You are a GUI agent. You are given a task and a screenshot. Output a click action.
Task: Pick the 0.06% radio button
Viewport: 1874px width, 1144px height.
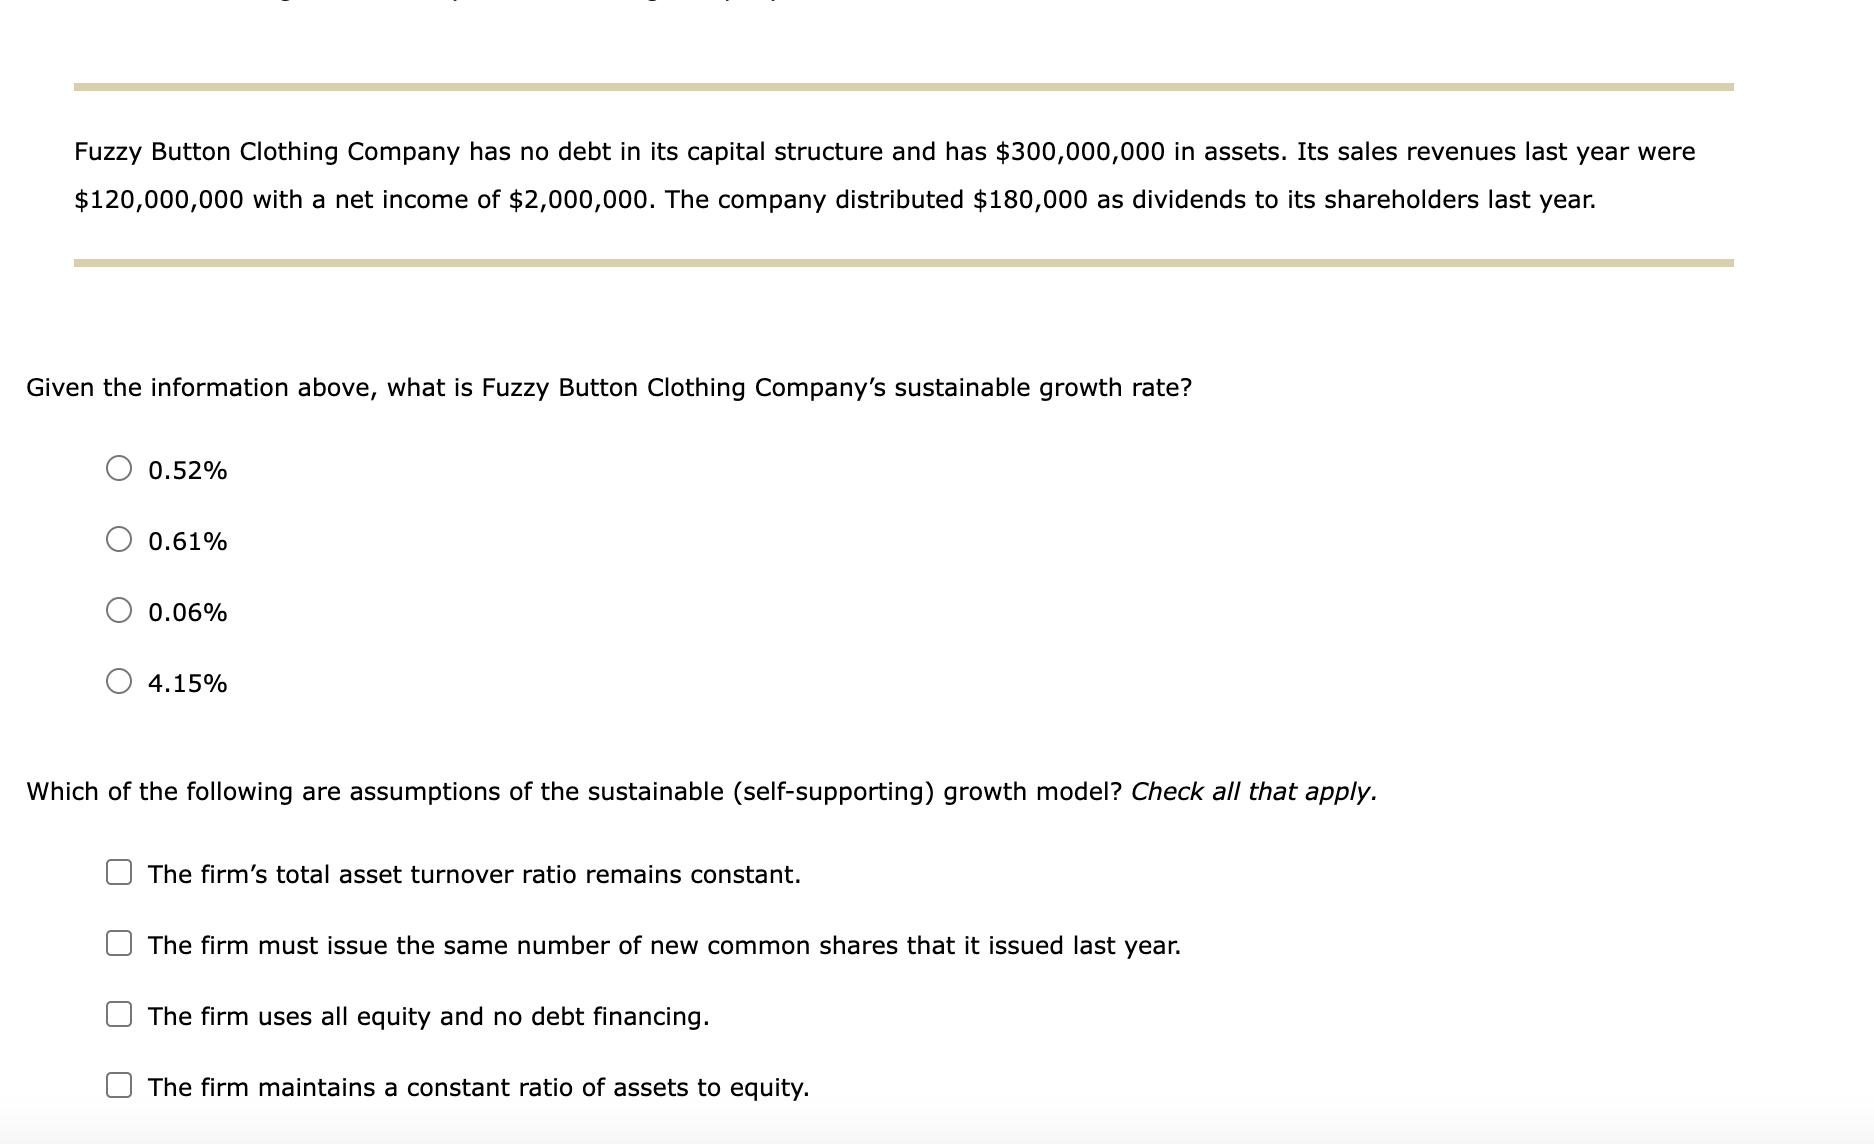(119, 610)
